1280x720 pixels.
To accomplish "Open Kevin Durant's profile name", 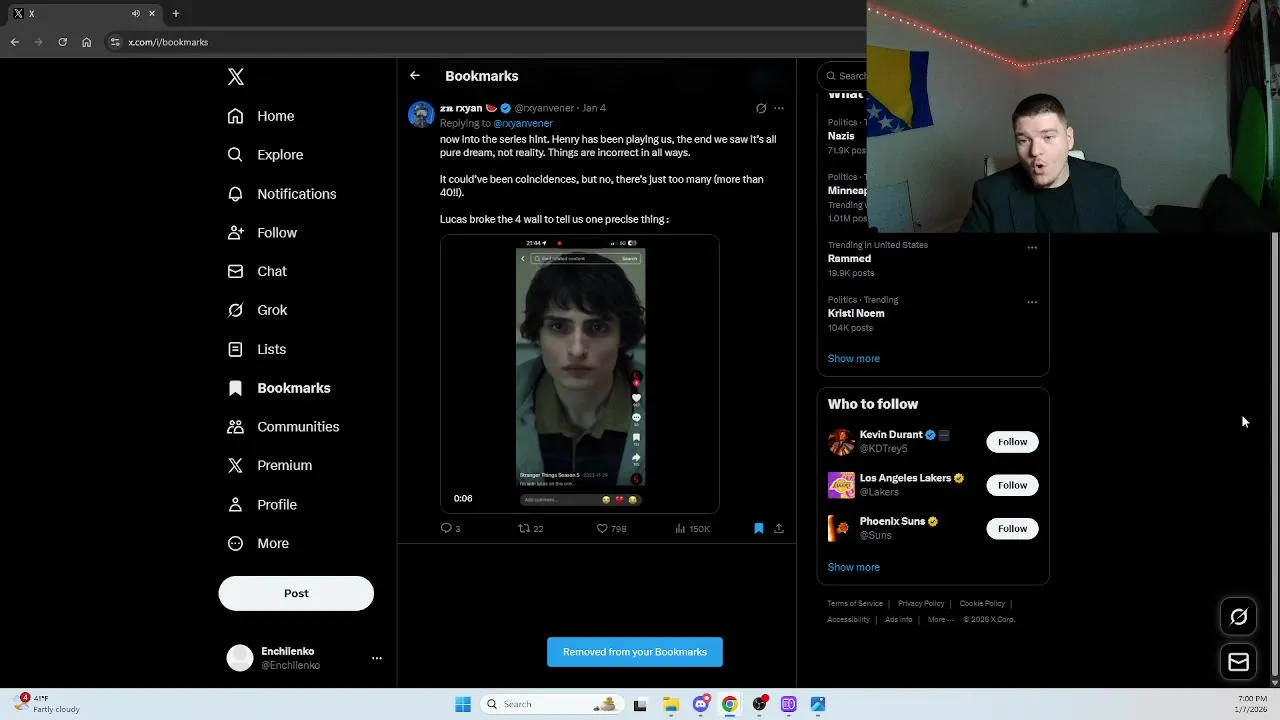I will pos(891,435).
